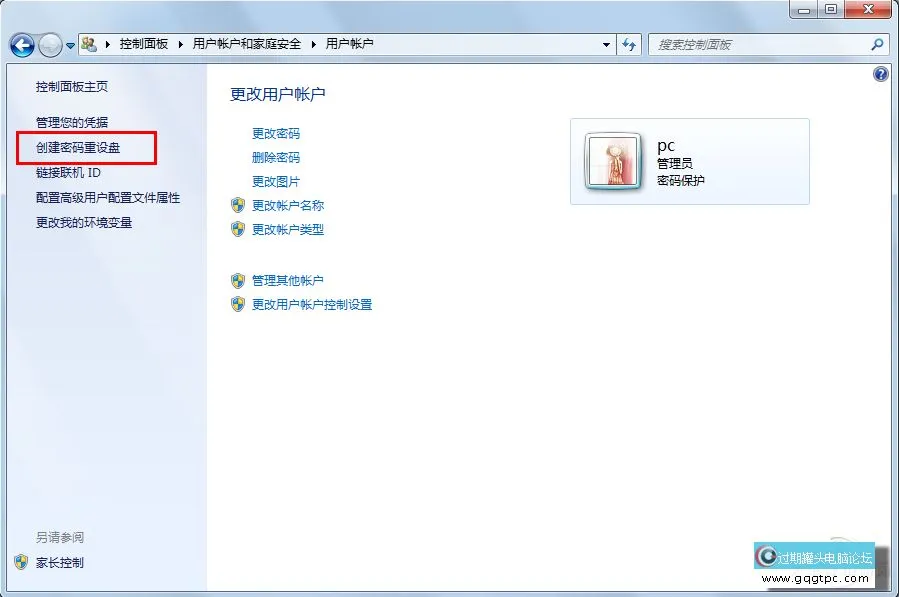This screenshot has height=597, width=899.
Task: Open help via the question mark icon
Action: click(879, 74)
